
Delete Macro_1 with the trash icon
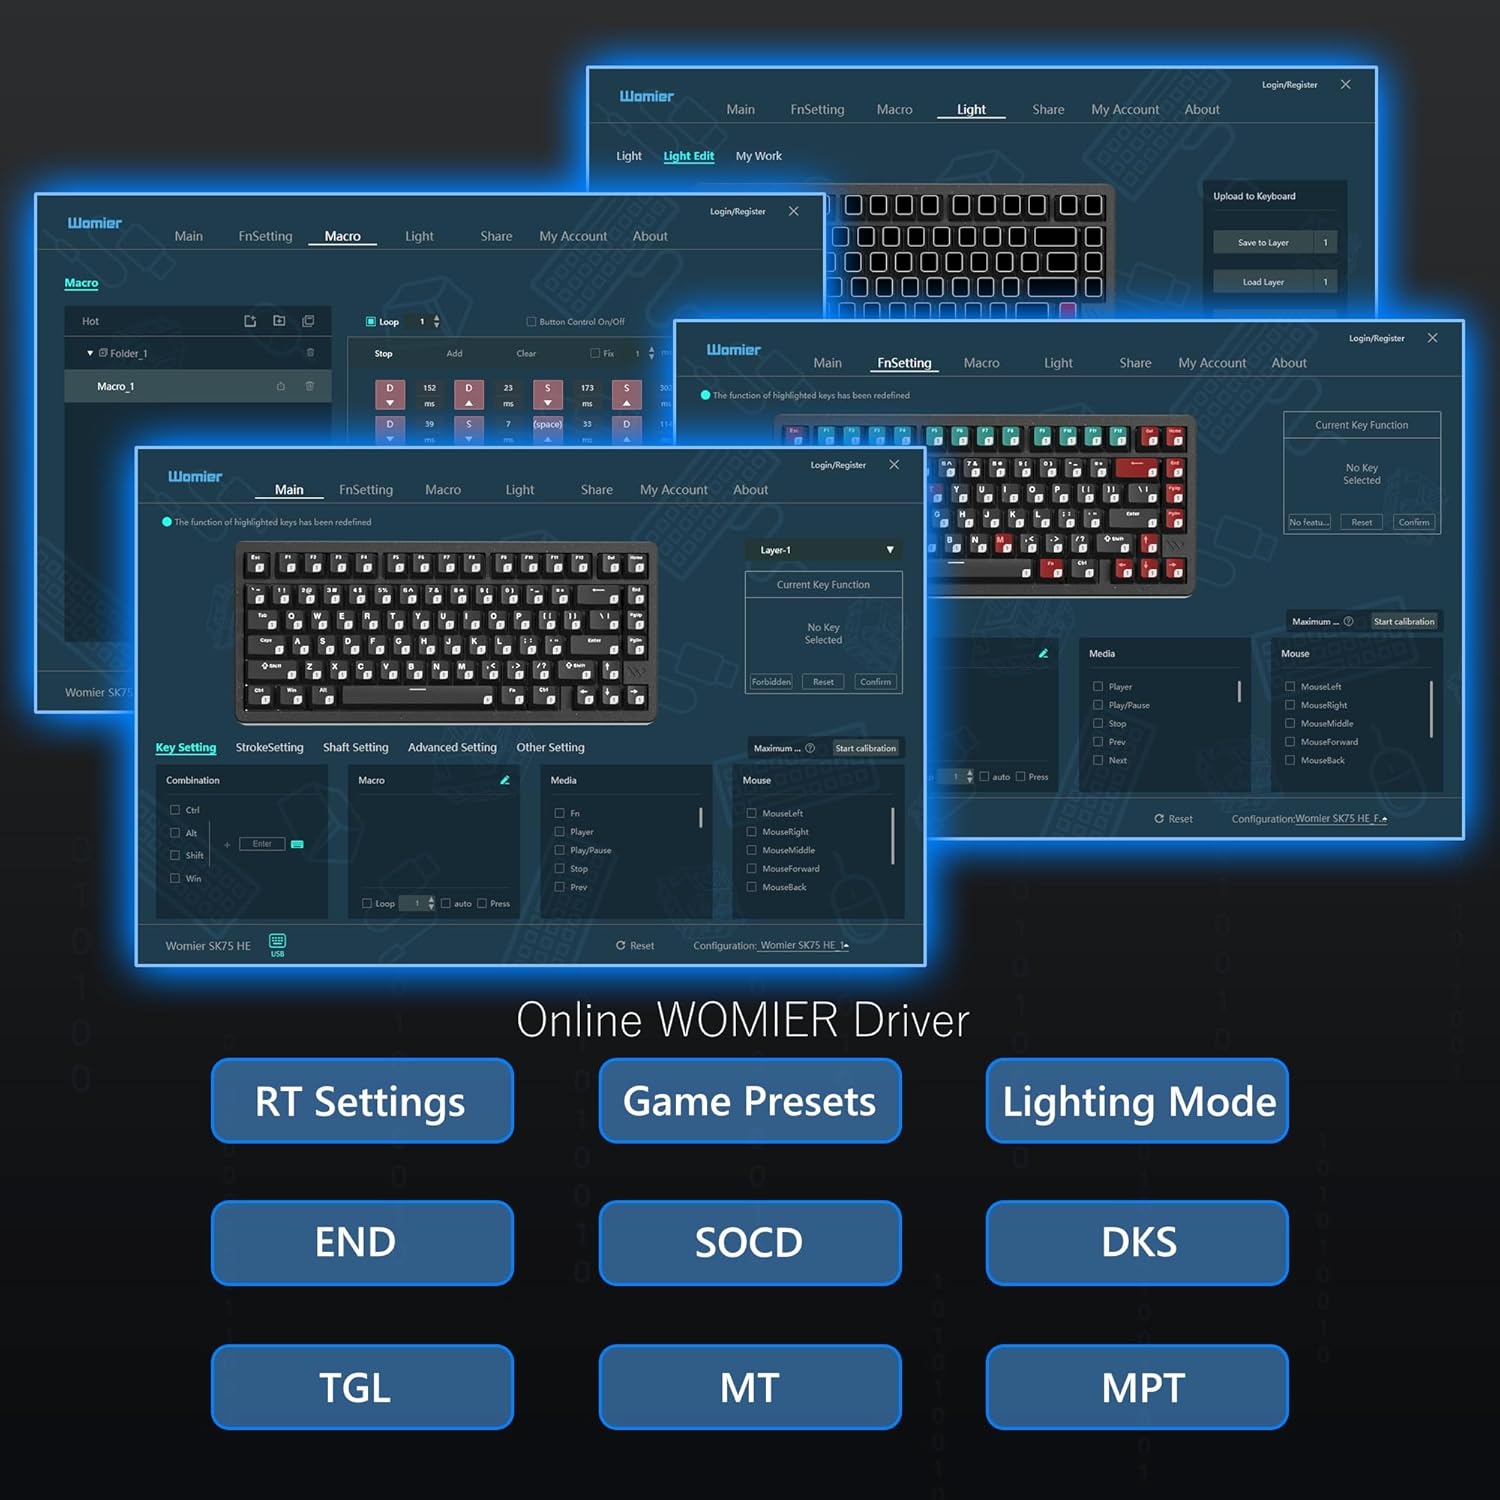[310, 387]
